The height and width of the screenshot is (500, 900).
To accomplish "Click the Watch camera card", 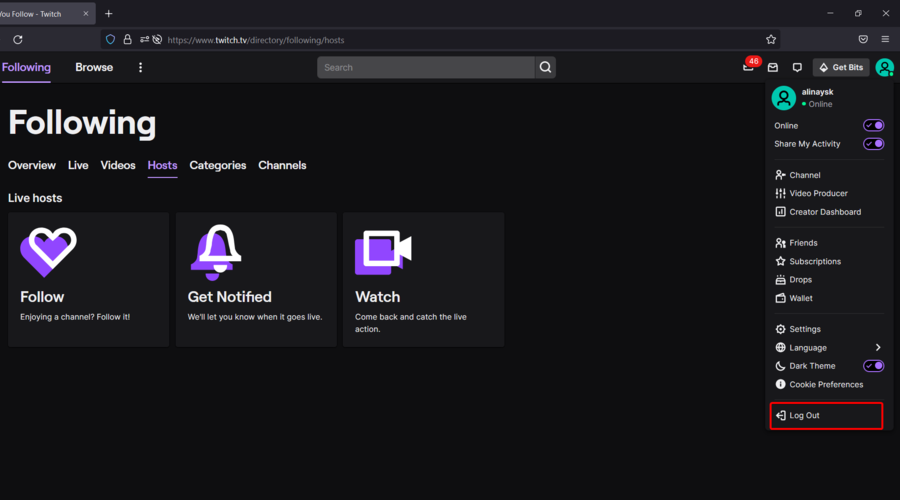I will 424,280.
